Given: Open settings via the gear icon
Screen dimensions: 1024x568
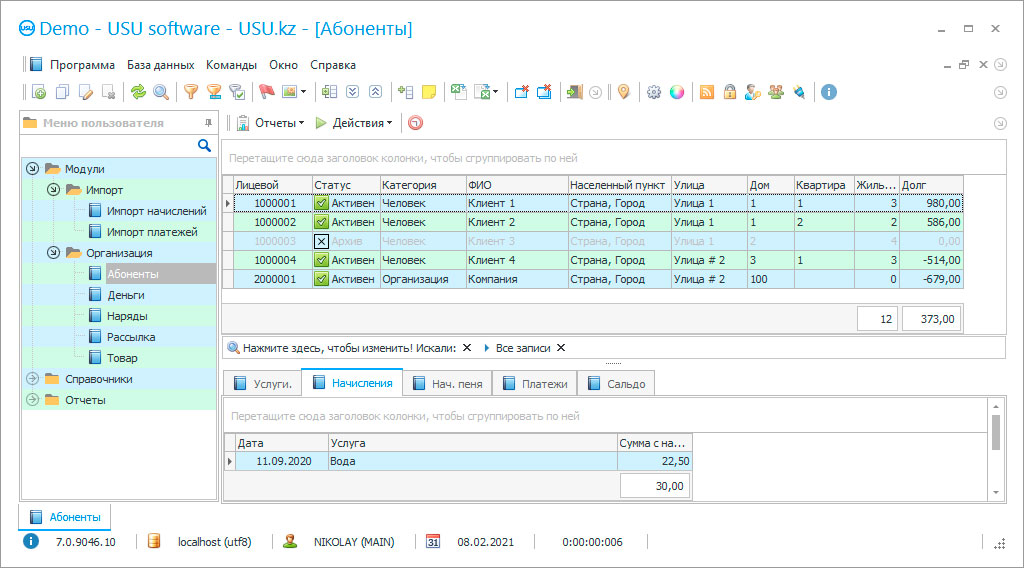Looking at the screenshot, I should [x=654, y=92].
